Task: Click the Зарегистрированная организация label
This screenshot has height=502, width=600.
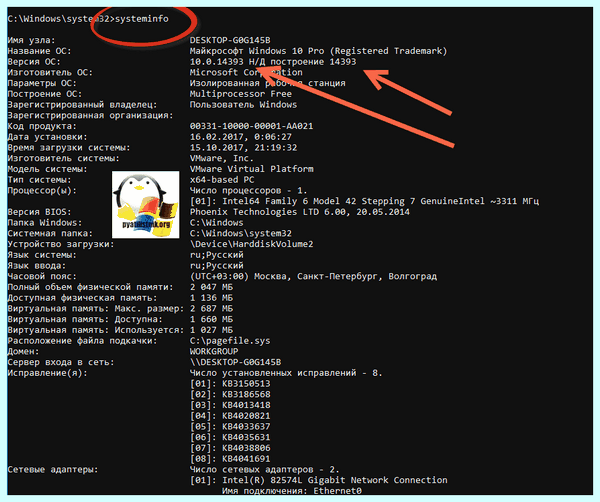Action: coord(90,115)
